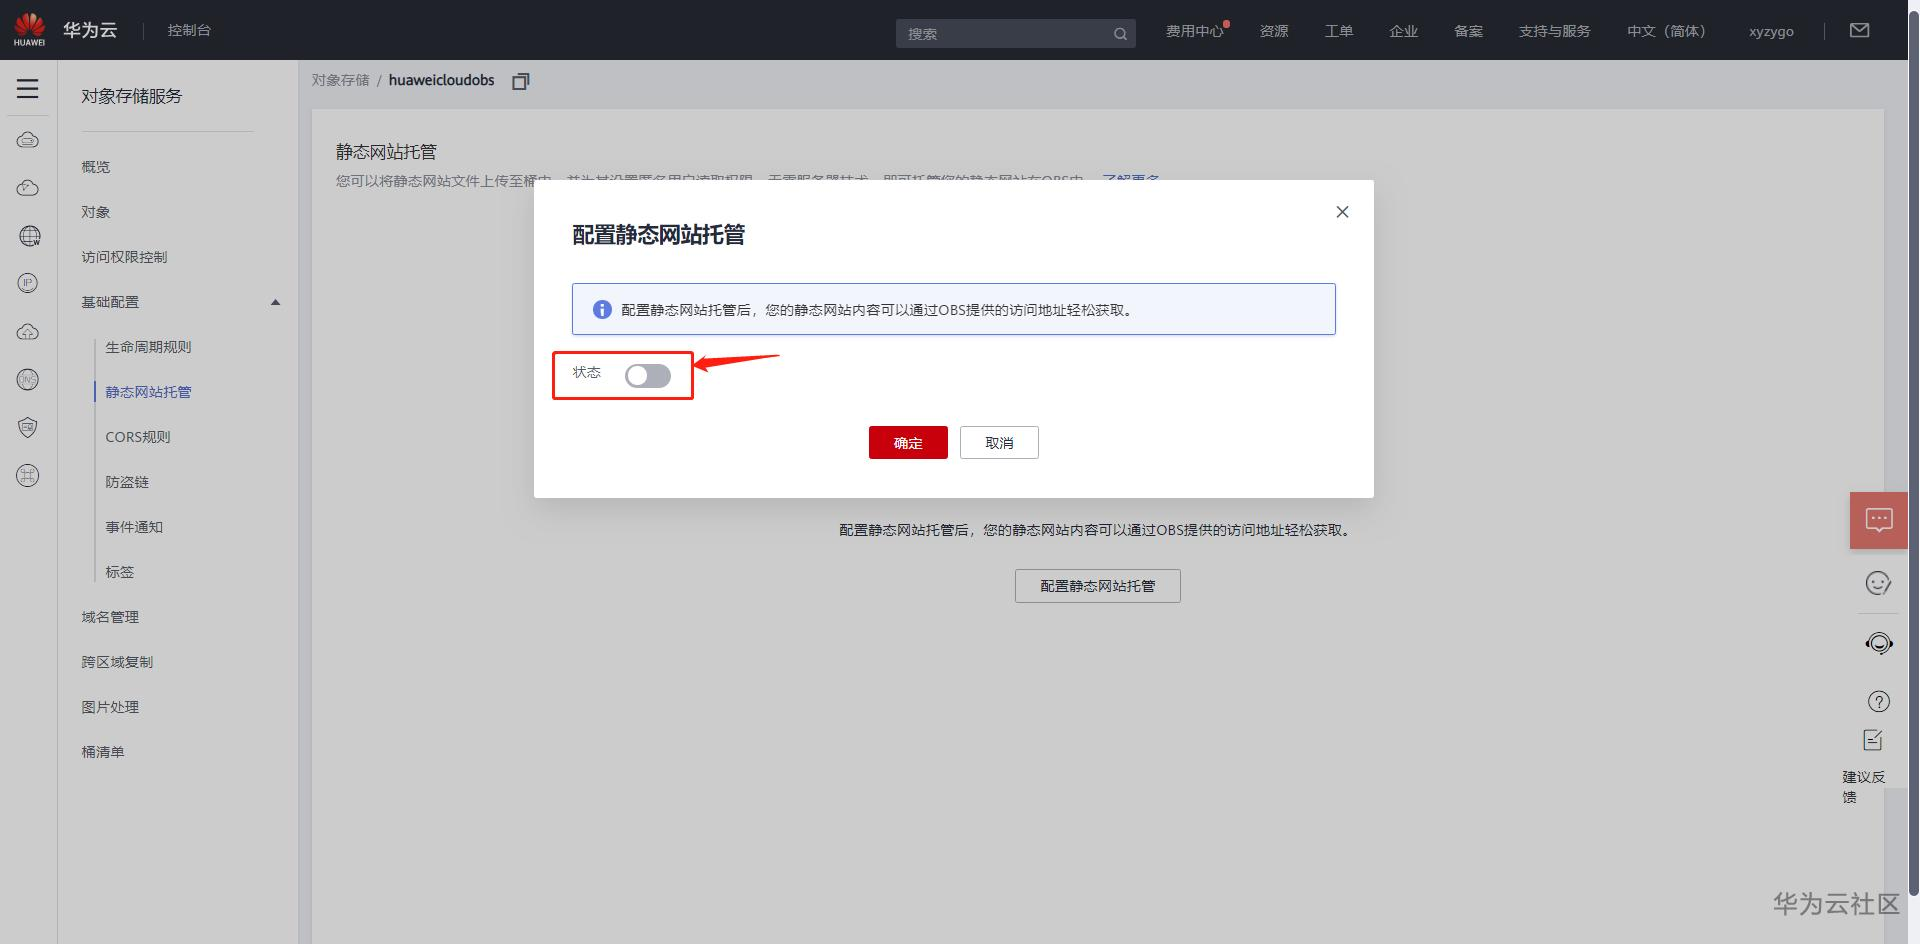Image resolution: width=1920 pixels, height=944 pixels.
Task: Open CORS规则 menu item
Action: pos(138,437)
